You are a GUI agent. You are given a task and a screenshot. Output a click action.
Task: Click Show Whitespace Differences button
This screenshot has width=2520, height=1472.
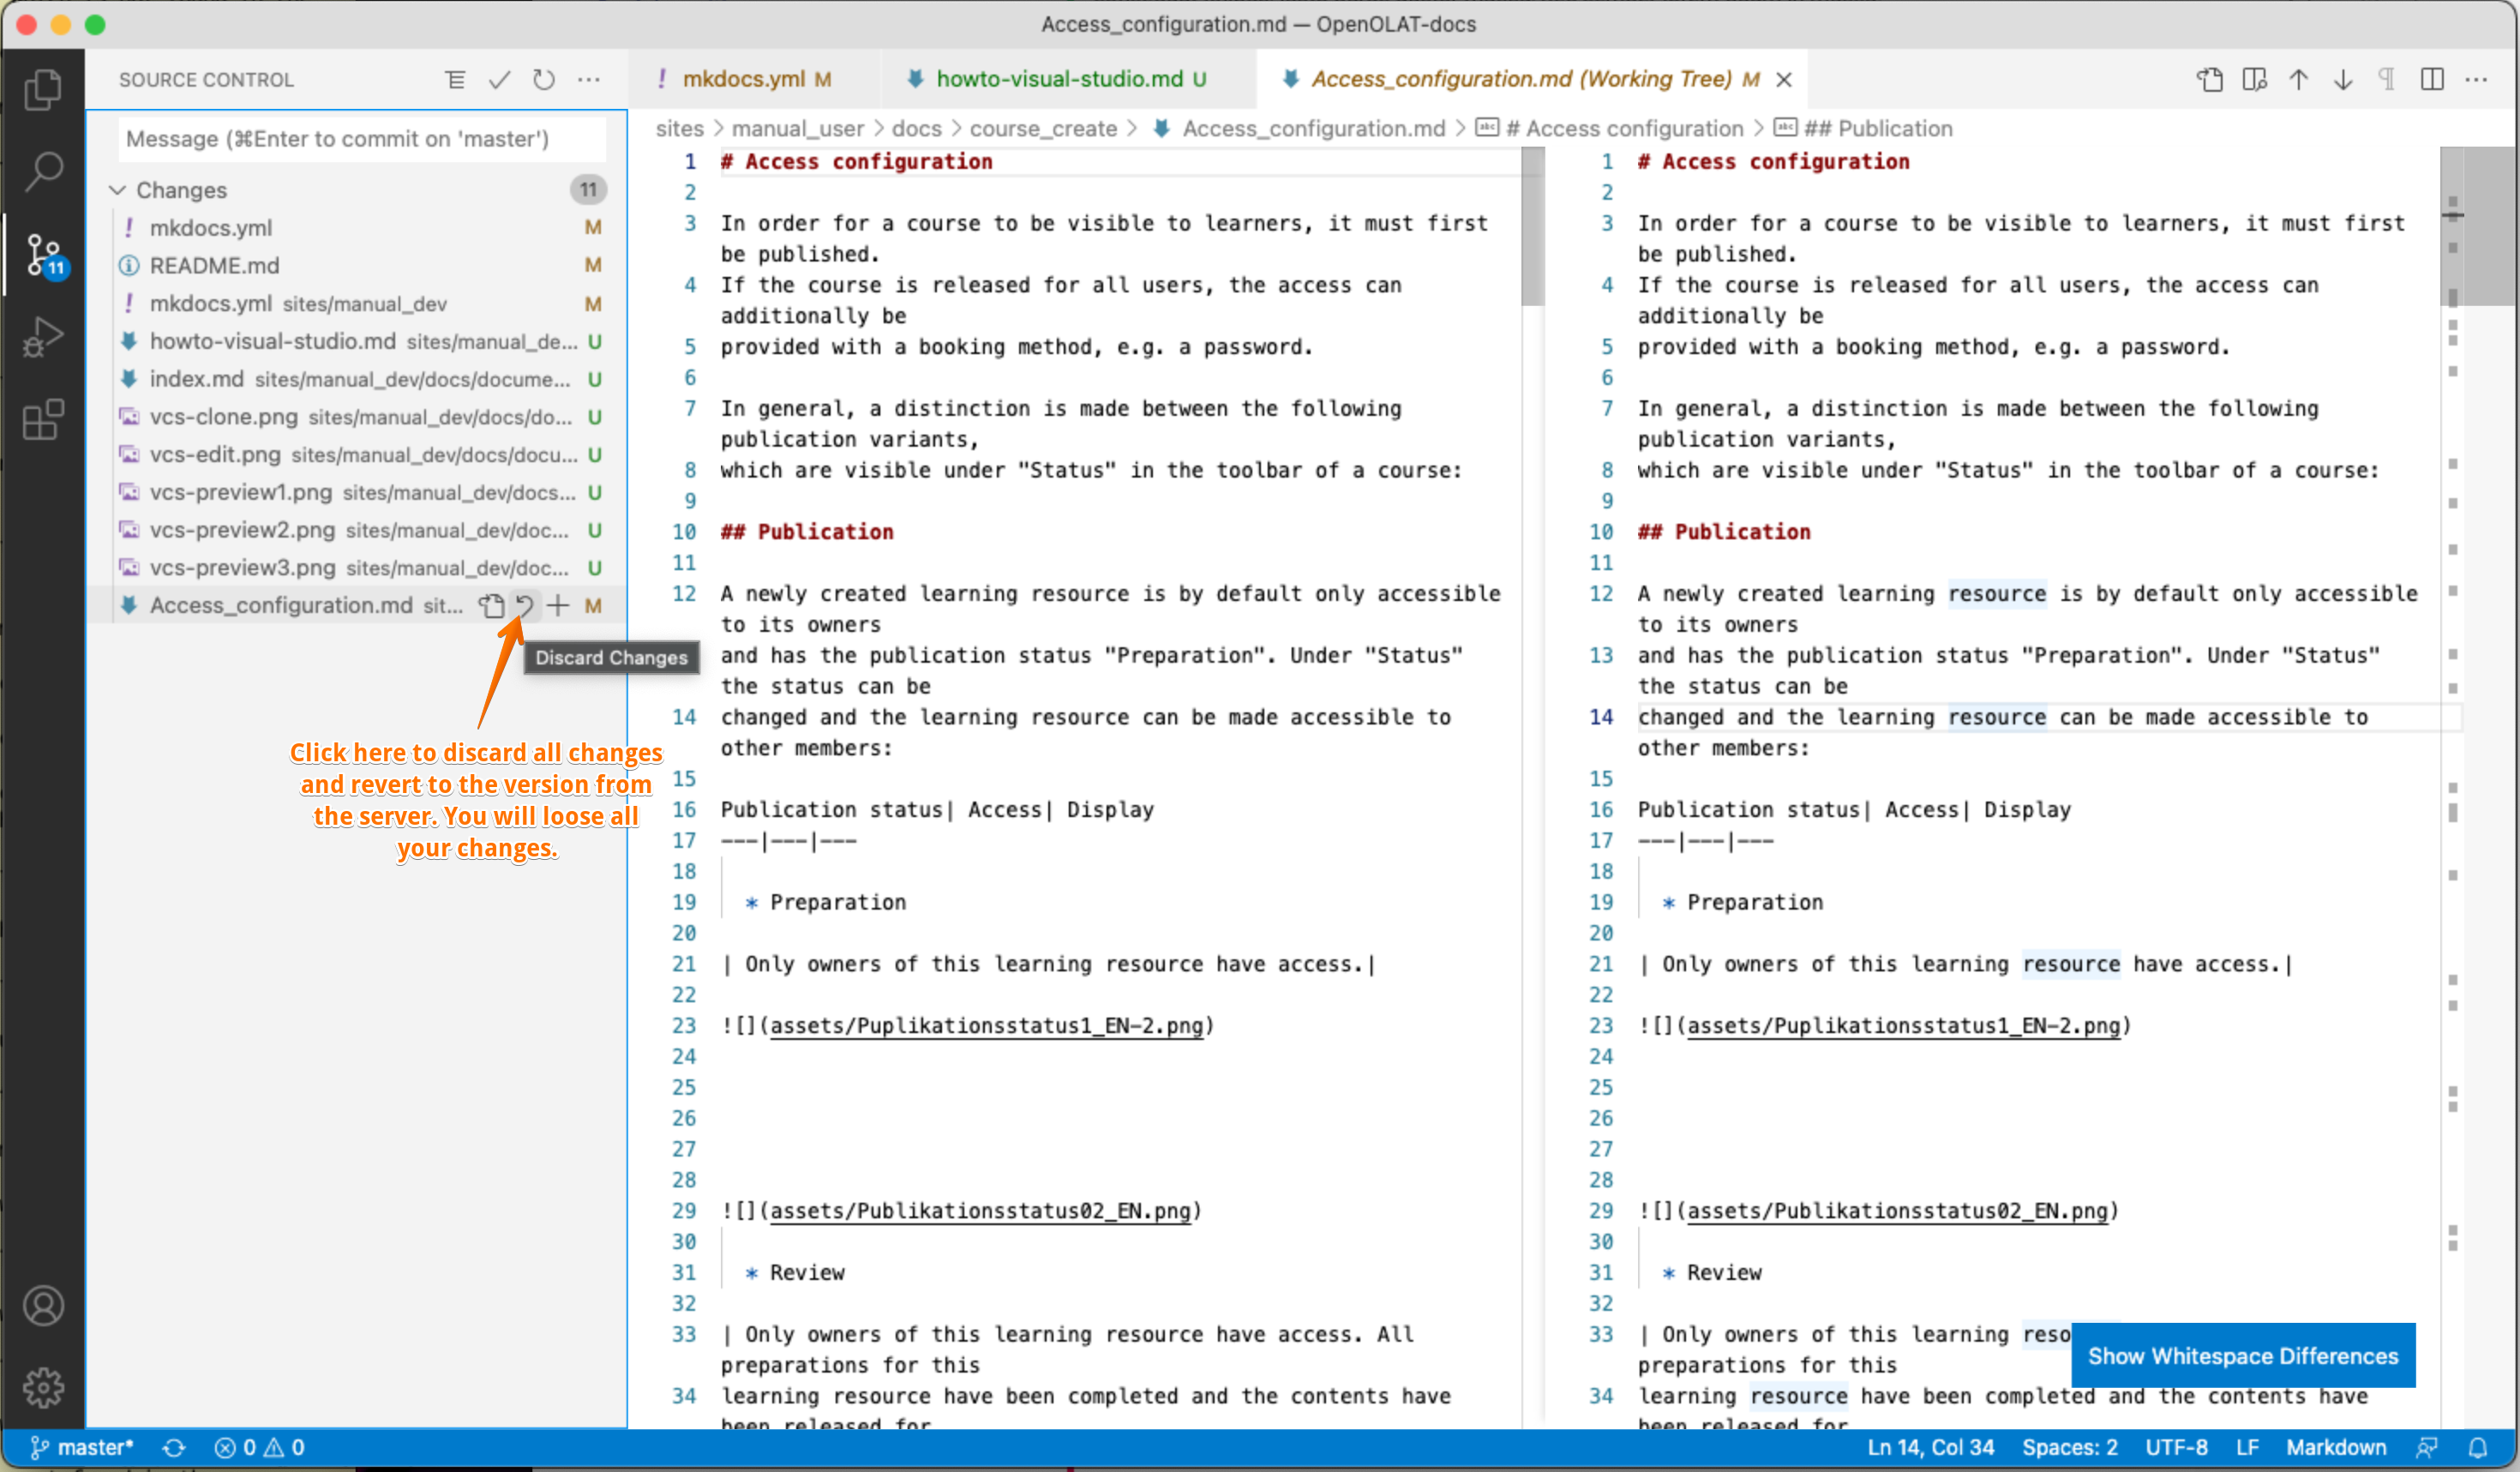click(x=2242, y=1355)
